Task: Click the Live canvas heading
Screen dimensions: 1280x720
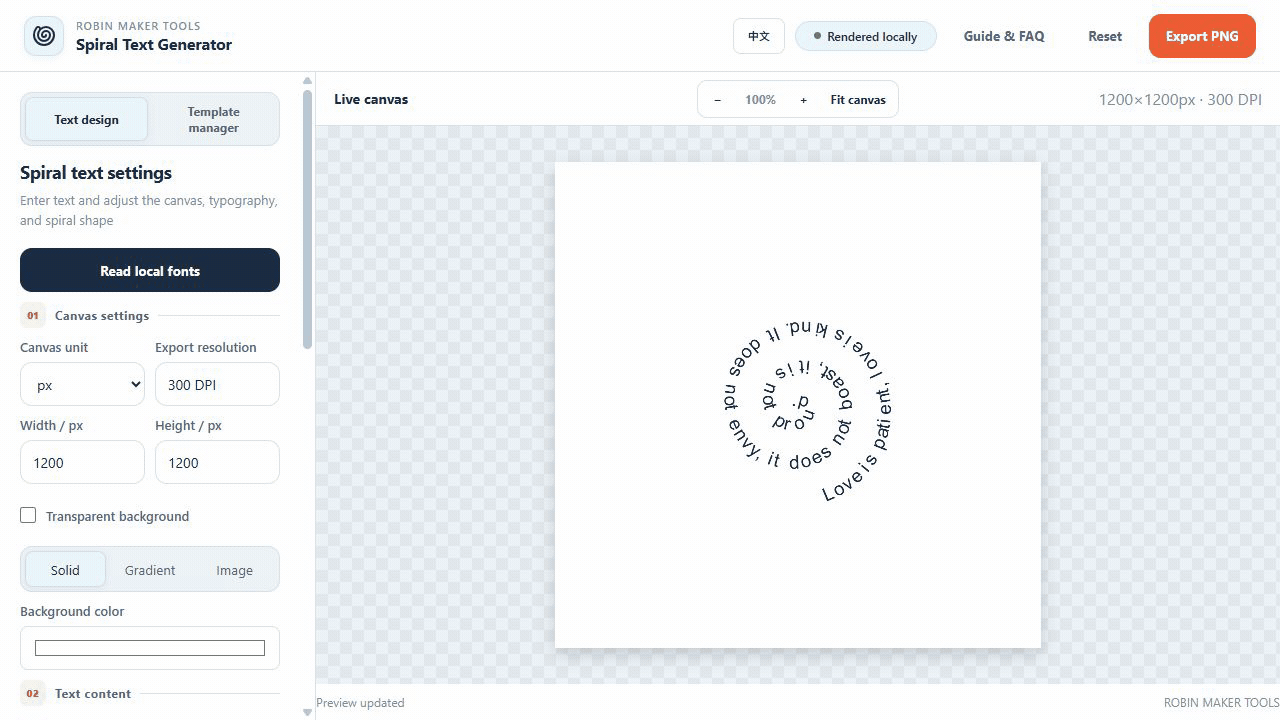Action: coord(371,99)
